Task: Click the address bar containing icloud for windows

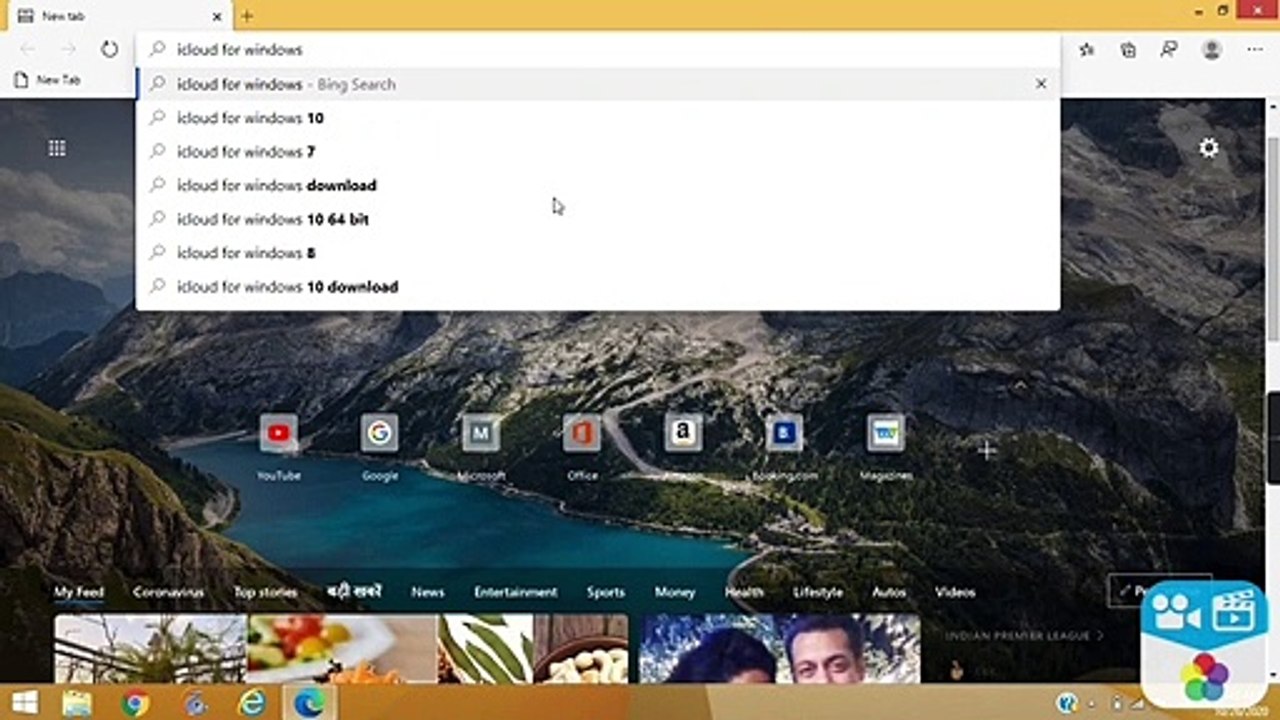Action: click(598, 49)
